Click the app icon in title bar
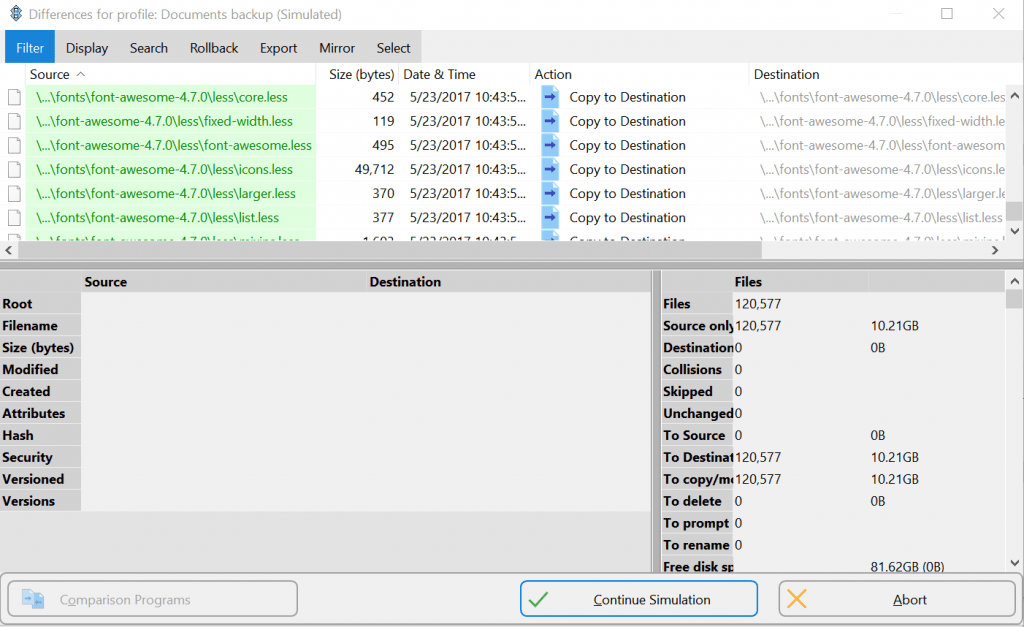The width and height of the screenshot is (1024, 627). (x=16, y=14)
